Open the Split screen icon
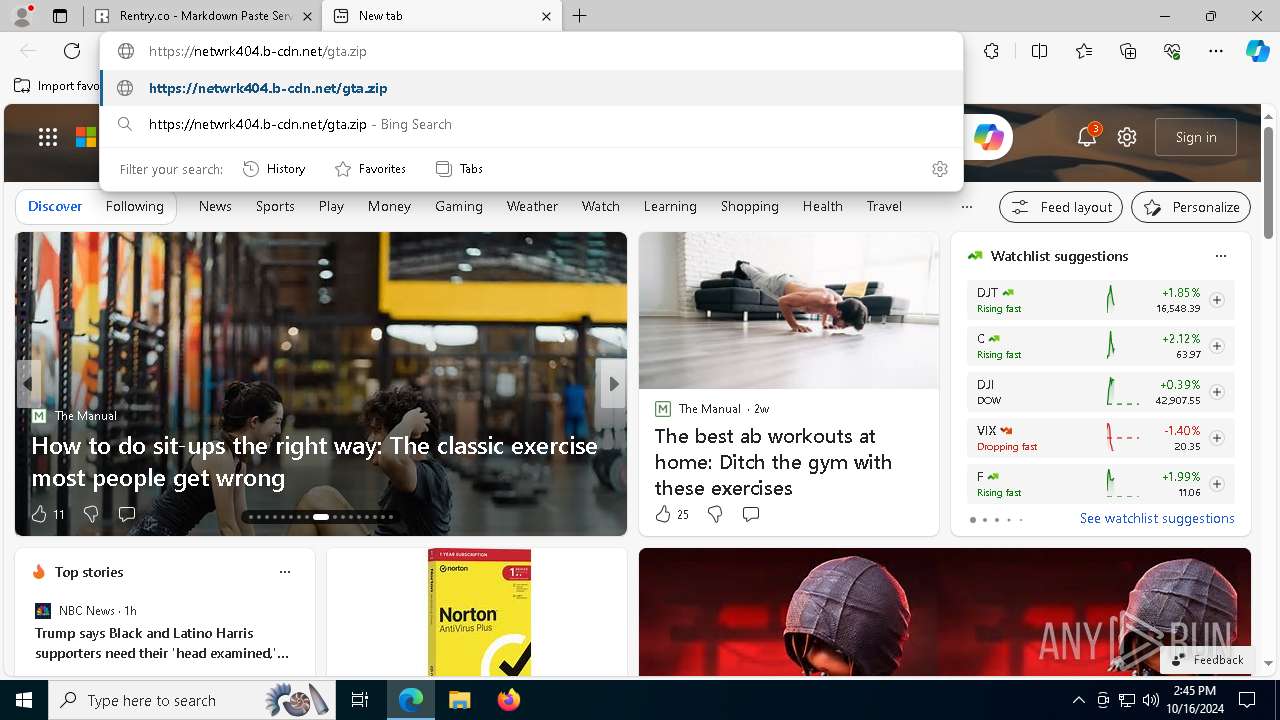1280x720 pixels. point(1039,51)
